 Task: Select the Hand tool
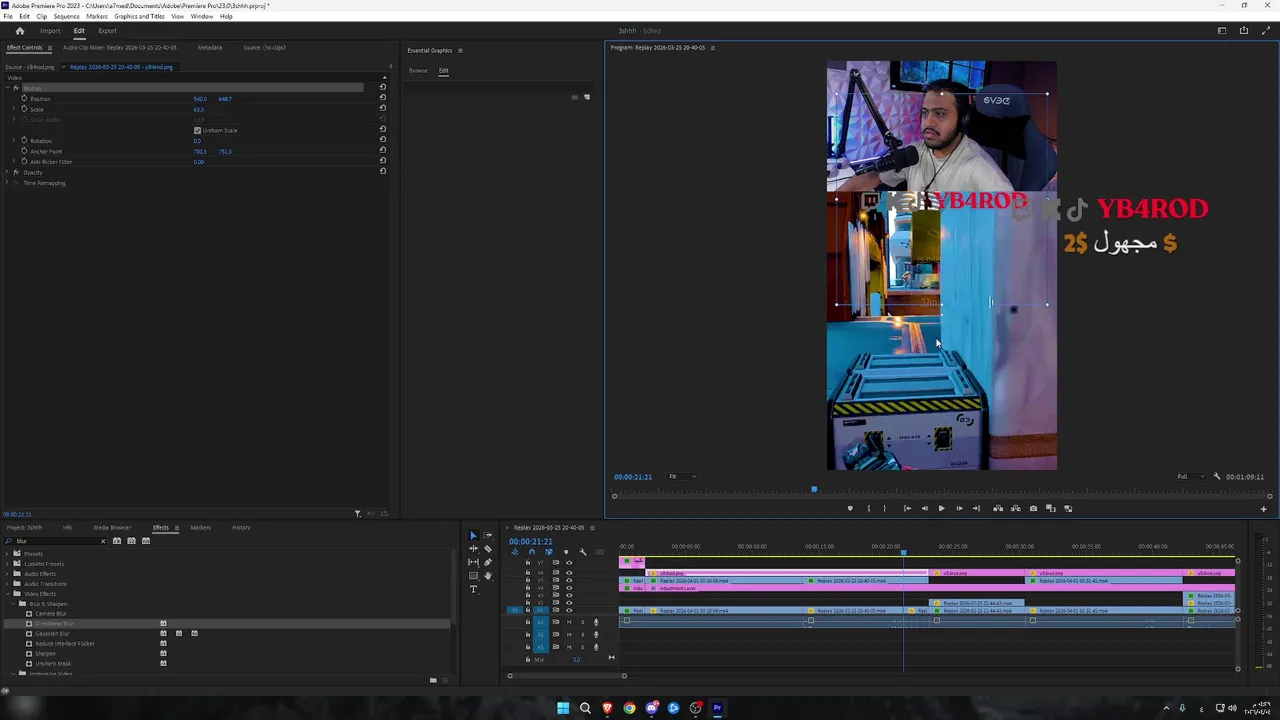click(x=488, y=576)
